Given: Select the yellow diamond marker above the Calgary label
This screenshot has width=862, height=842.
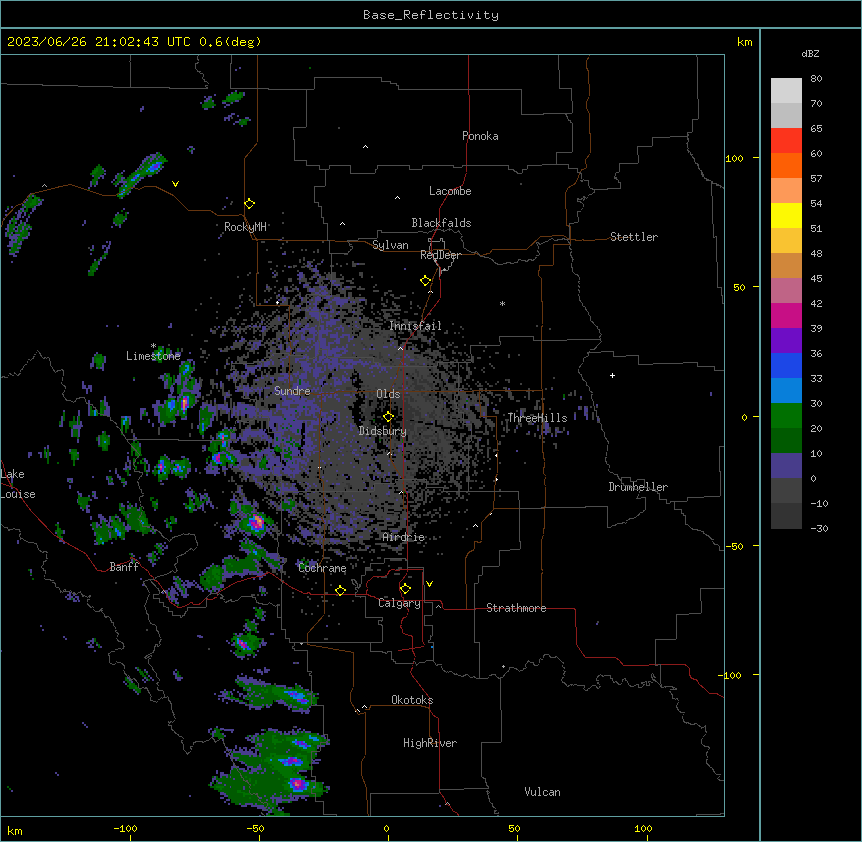Looking at the screenshot, I should click(x=405, y=589).
